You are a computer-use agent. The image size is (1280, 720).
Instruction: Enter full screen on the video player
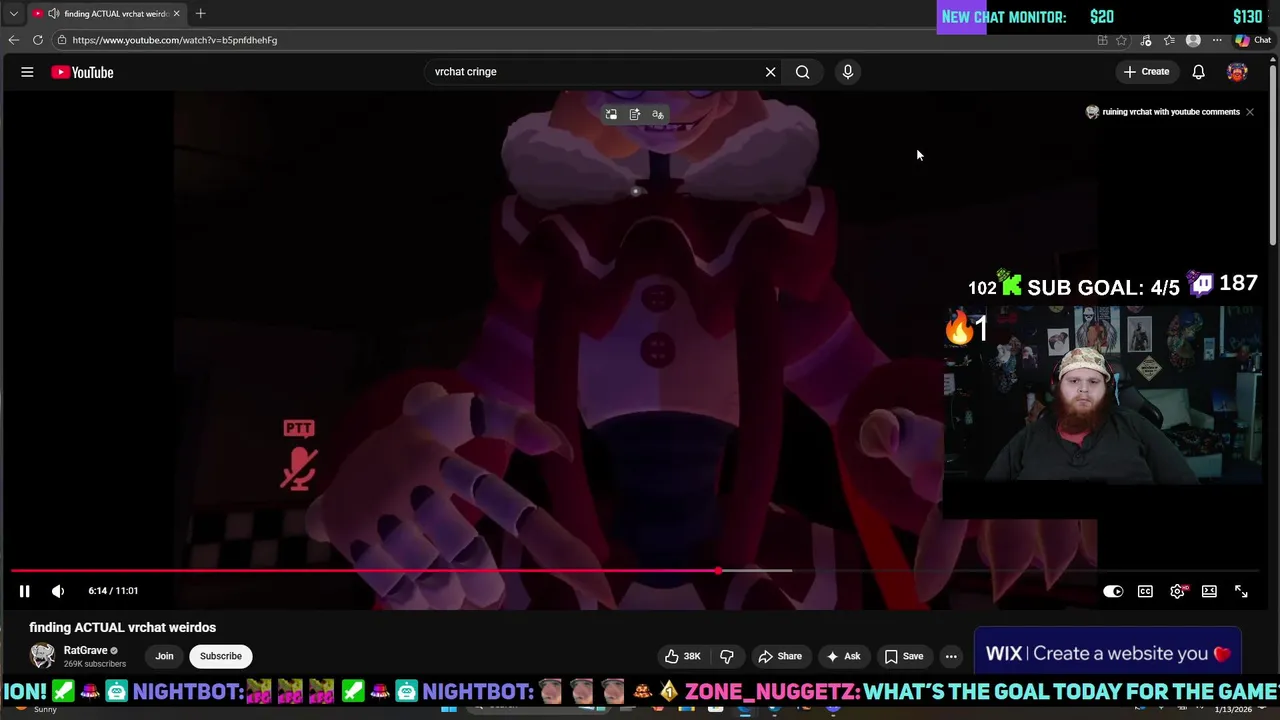[x=1241, y=591]
